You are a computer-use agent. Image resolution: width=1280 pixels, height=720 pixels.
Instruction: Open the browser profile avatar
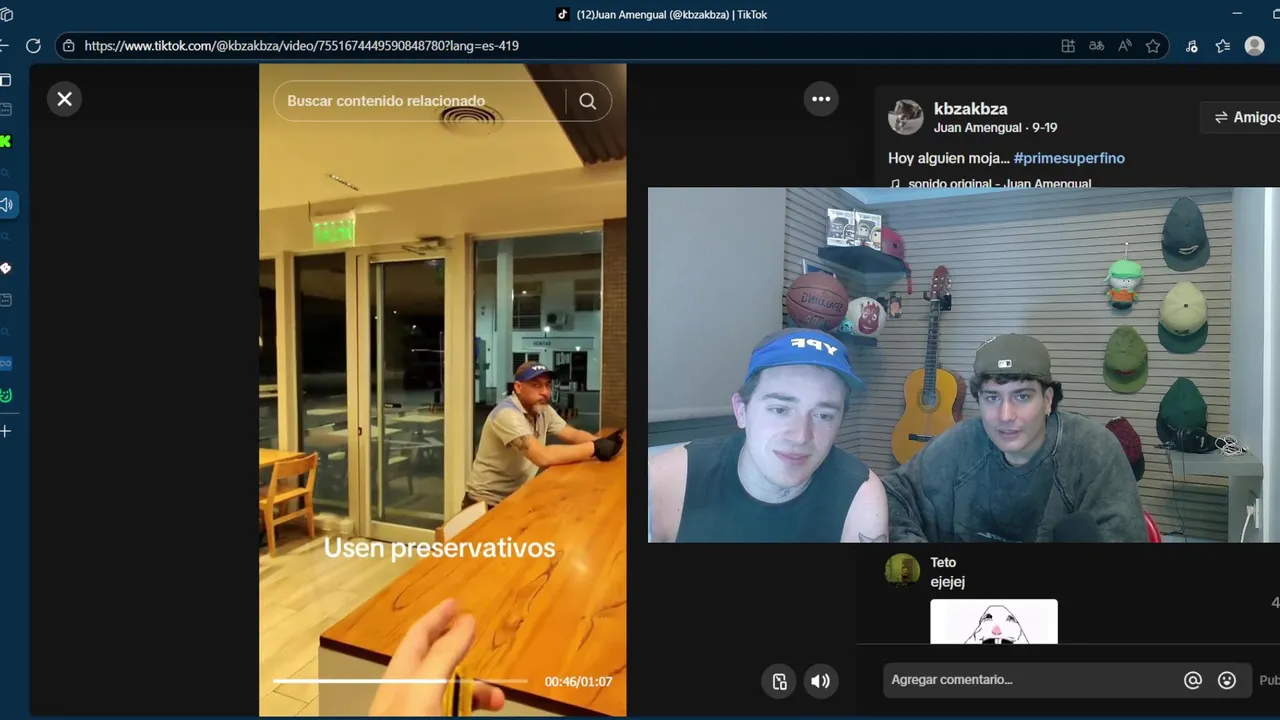[1254, 46]
